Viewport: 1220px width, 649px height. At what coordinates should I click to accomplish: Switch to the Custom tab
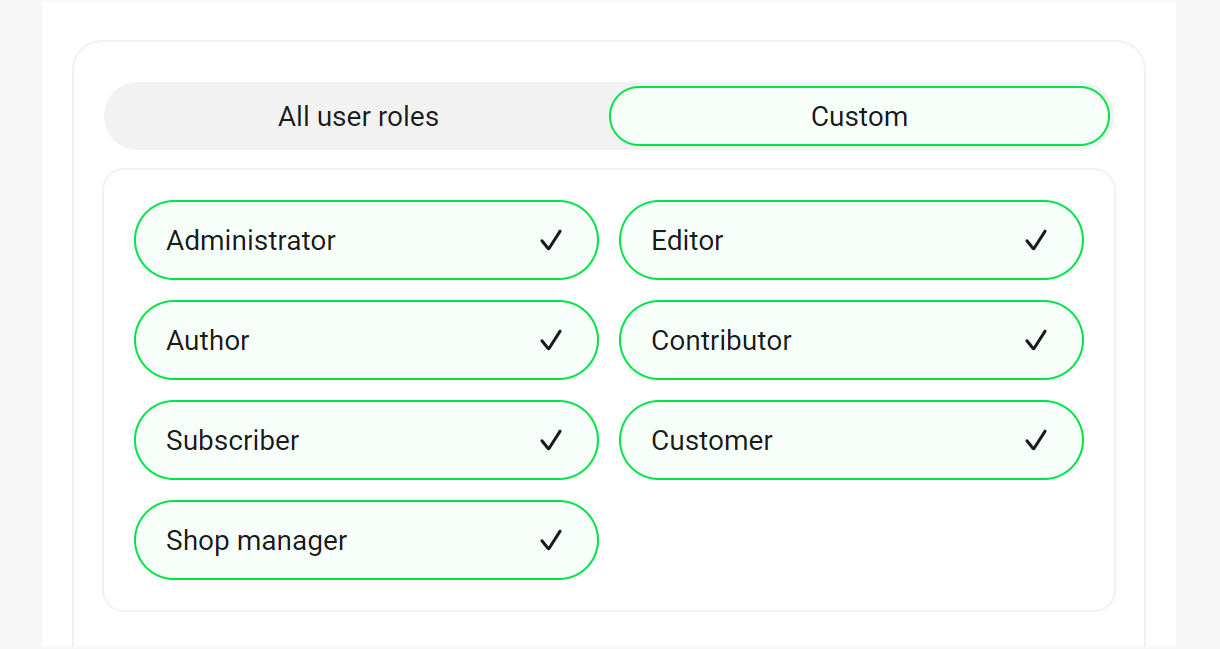click(859, 116)
